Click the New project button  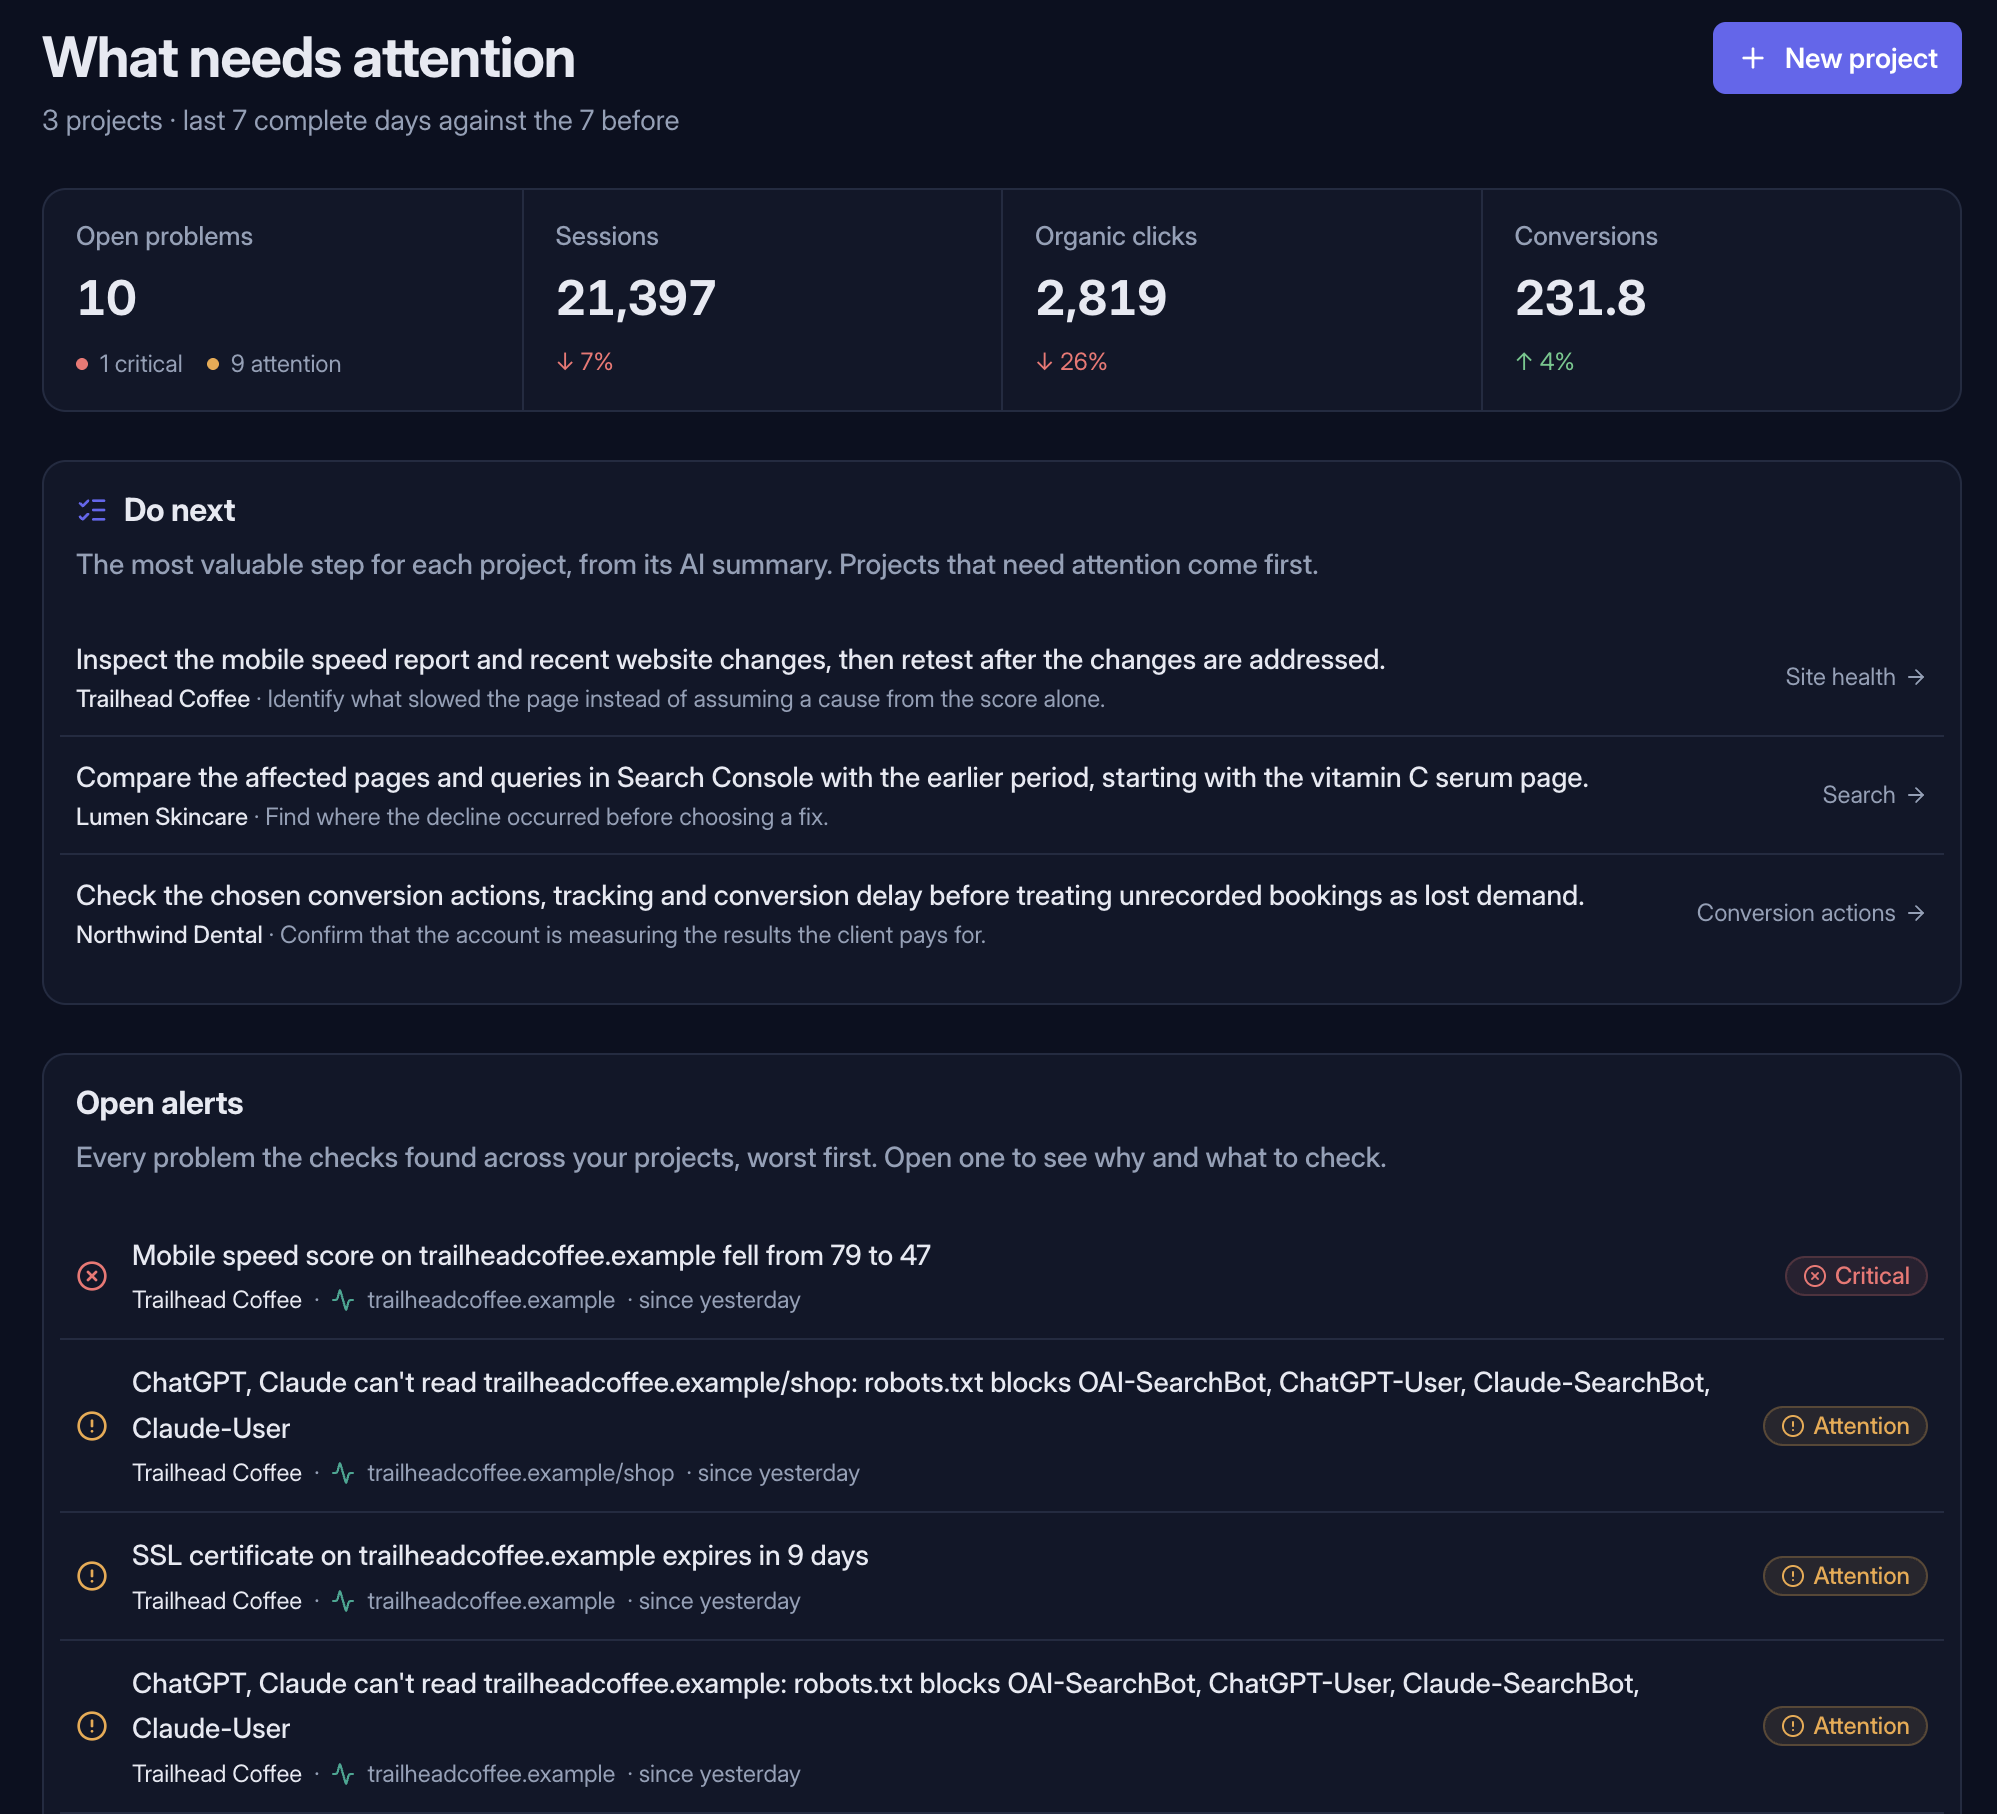1836,58
